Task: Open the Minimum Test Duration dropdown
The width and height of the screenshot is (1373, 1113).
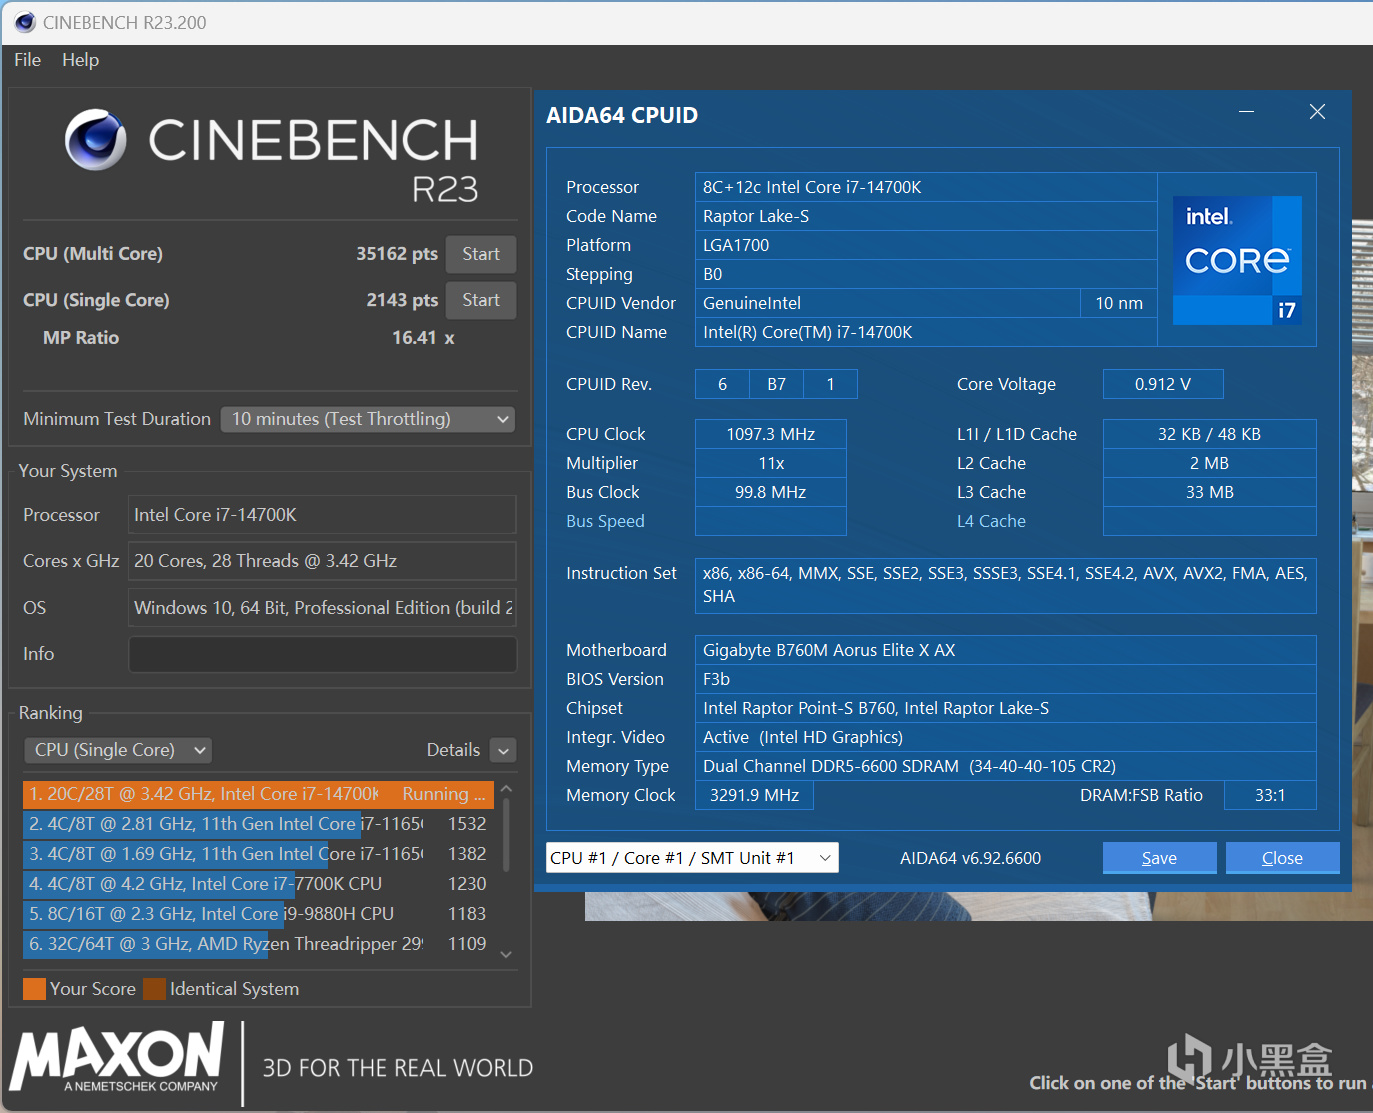Action: pos(368,419)
